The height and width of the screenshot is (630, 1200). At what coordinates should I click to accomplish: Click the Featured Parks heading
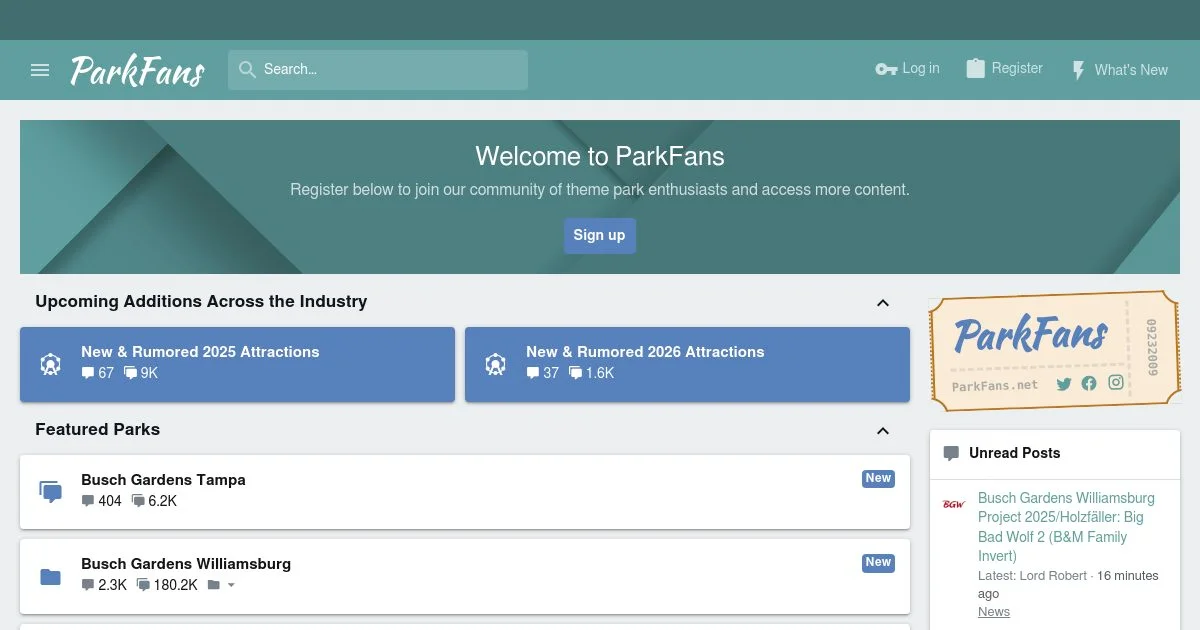[x=97, y=430]
